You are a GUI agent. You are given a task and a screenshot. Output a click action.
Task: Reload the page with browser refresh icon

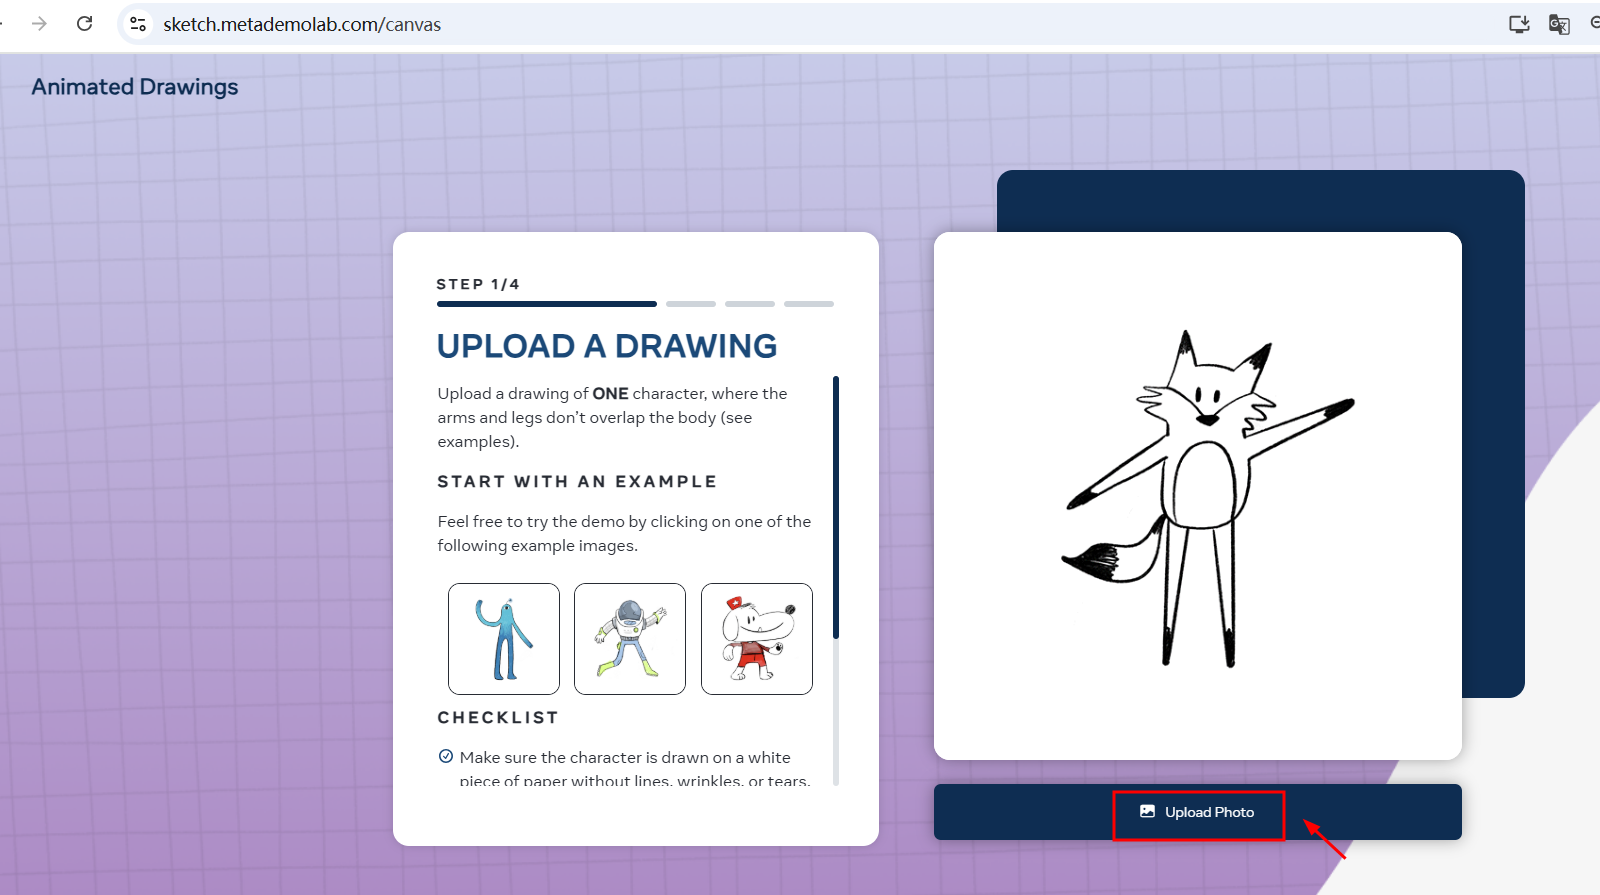click(x=85, y=24)
